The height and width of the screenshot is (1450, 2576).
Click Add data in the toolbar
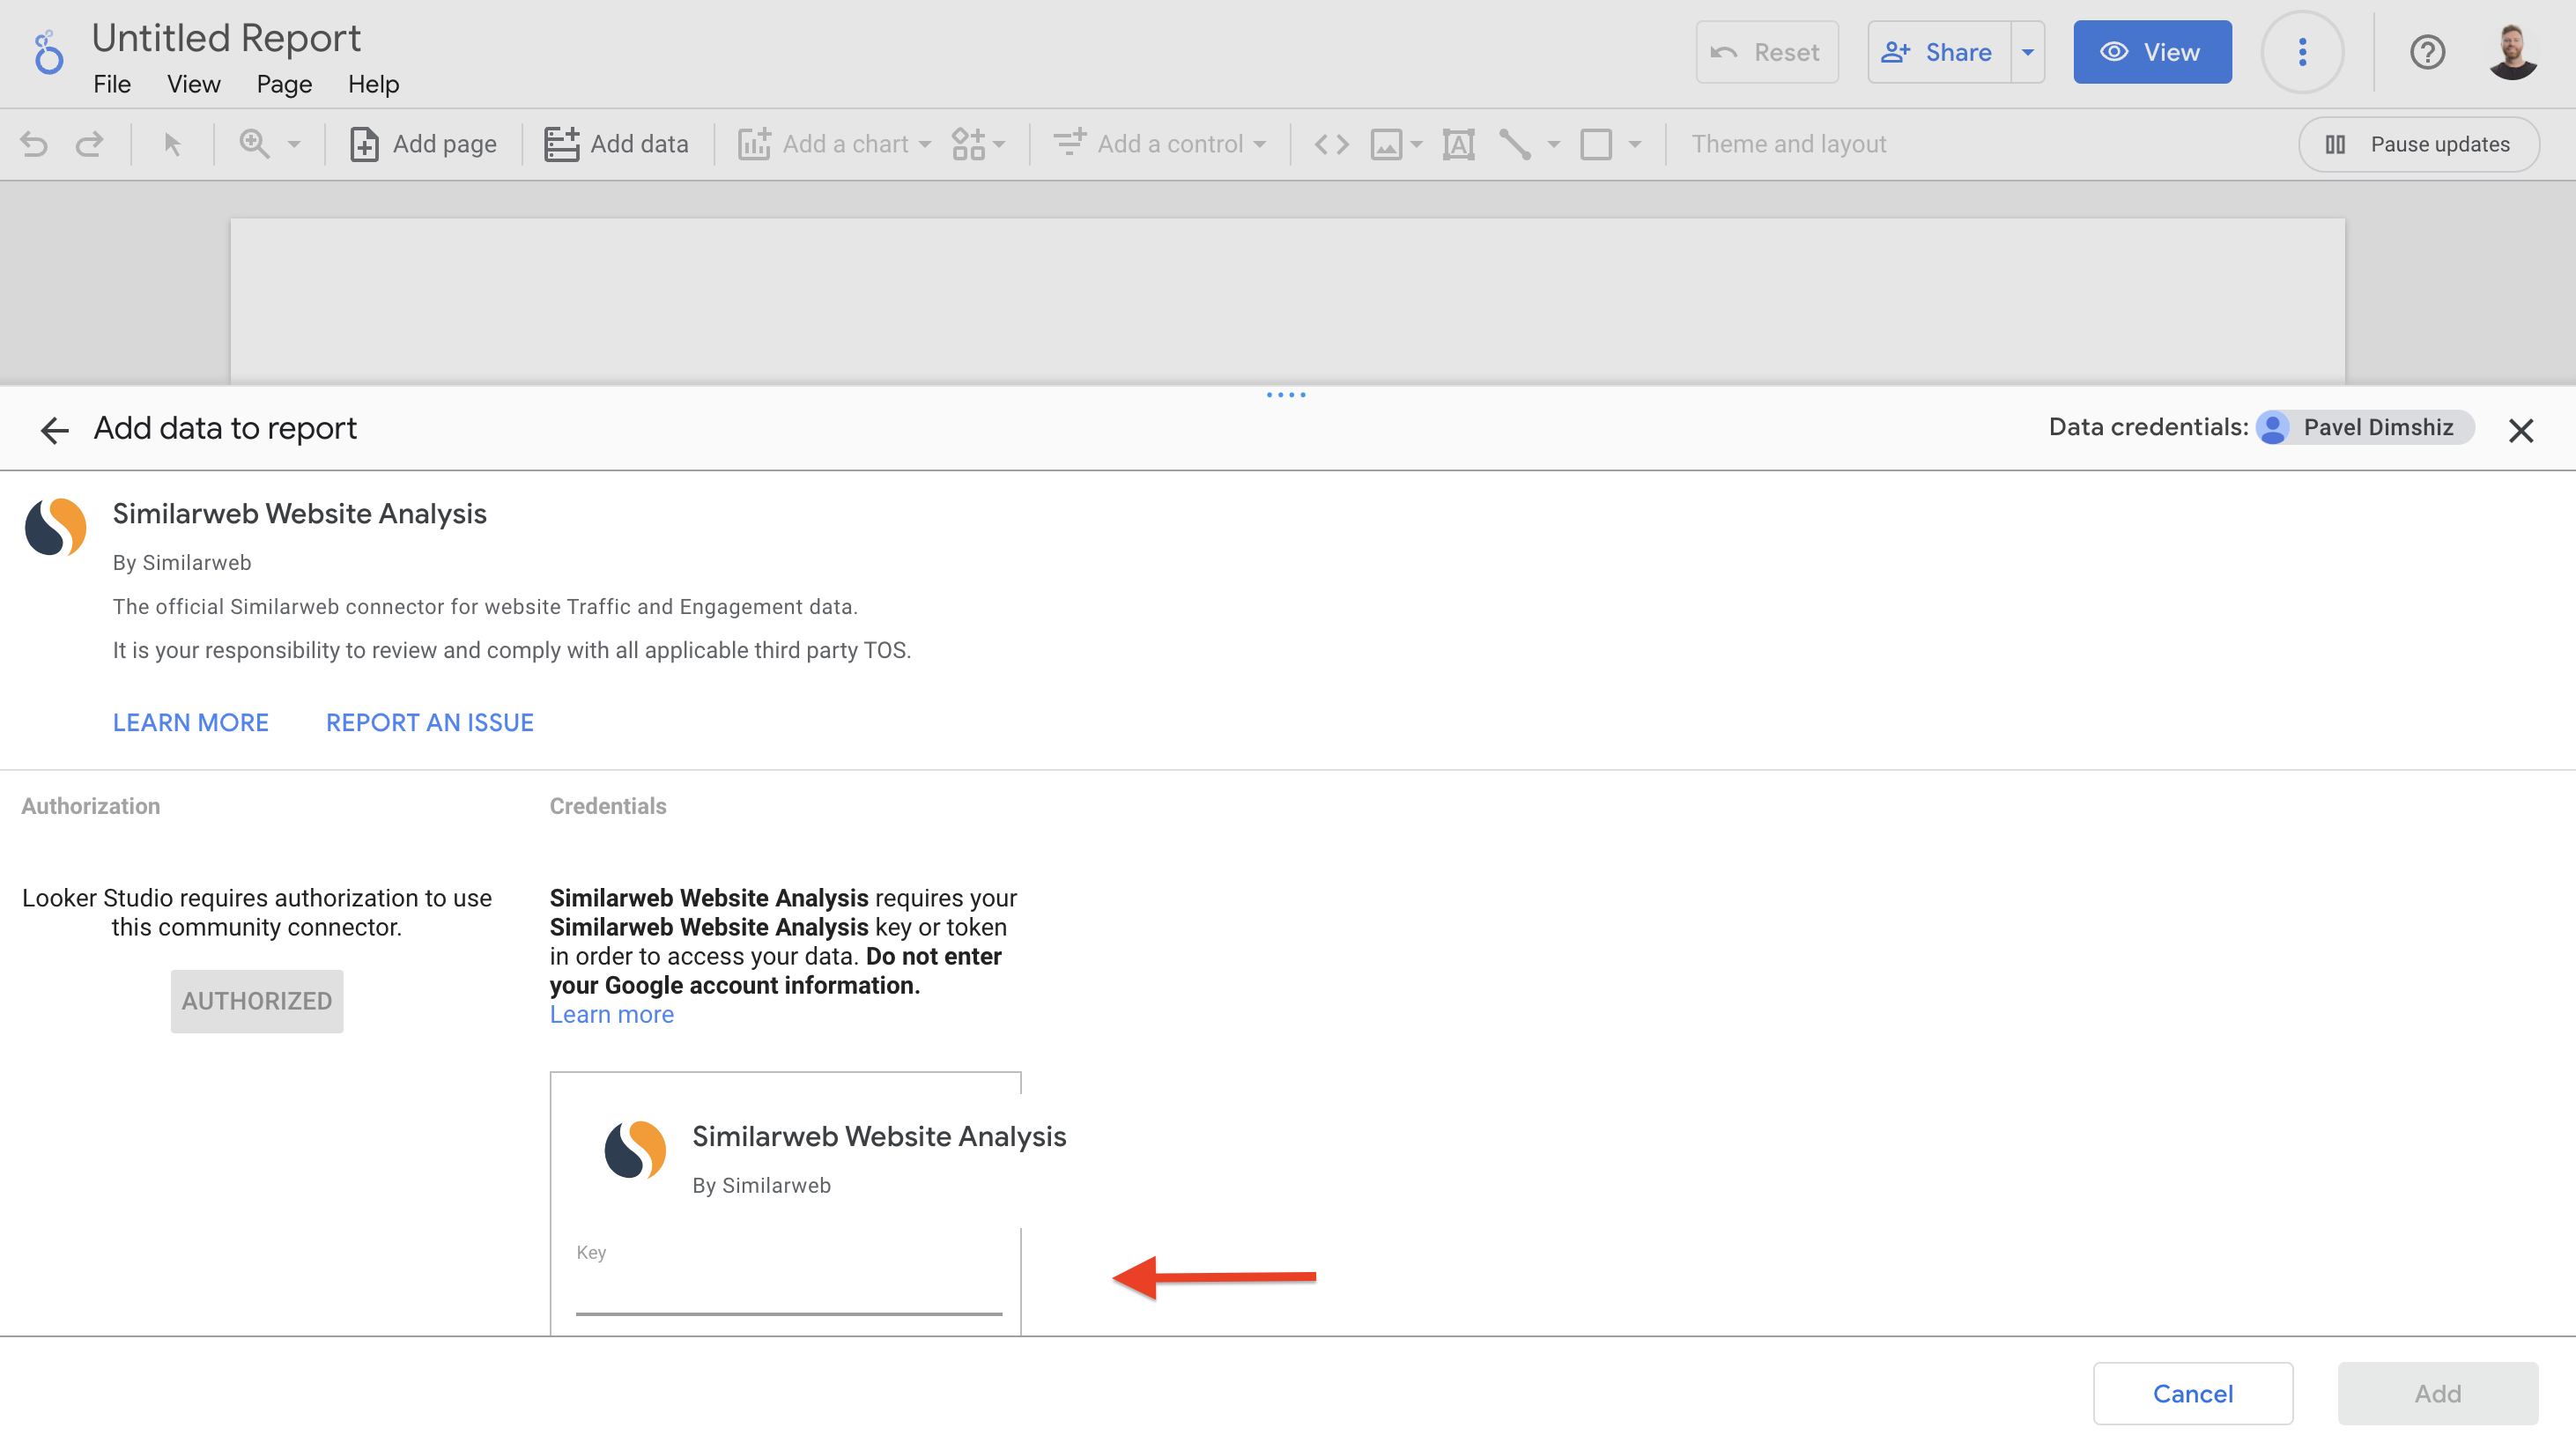coord(616,144)
